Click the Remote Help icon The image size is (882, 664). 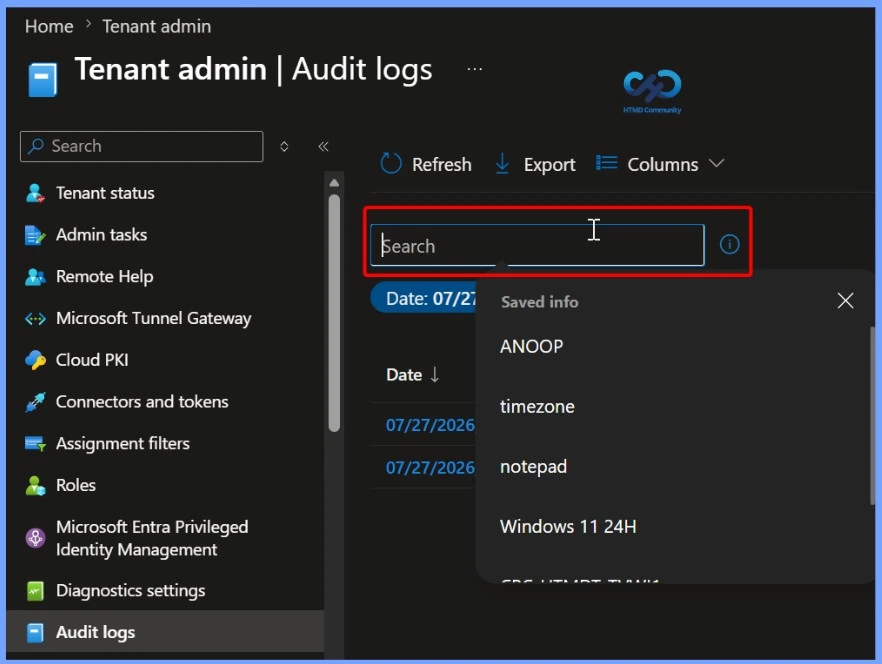tap(35, 276)
